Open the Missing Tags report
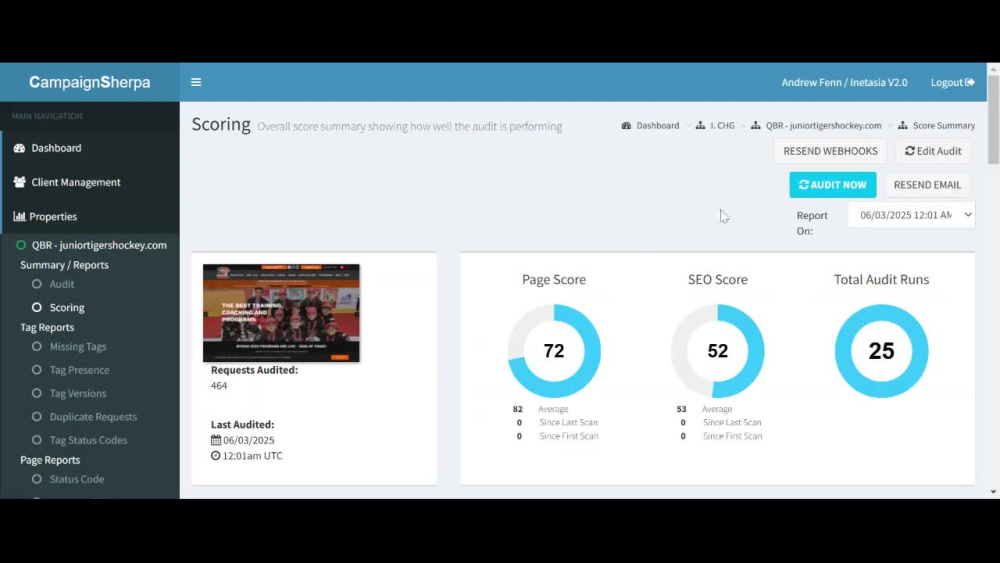Image resolution: width=1000 pixels, height=563 pixels. 78,346
